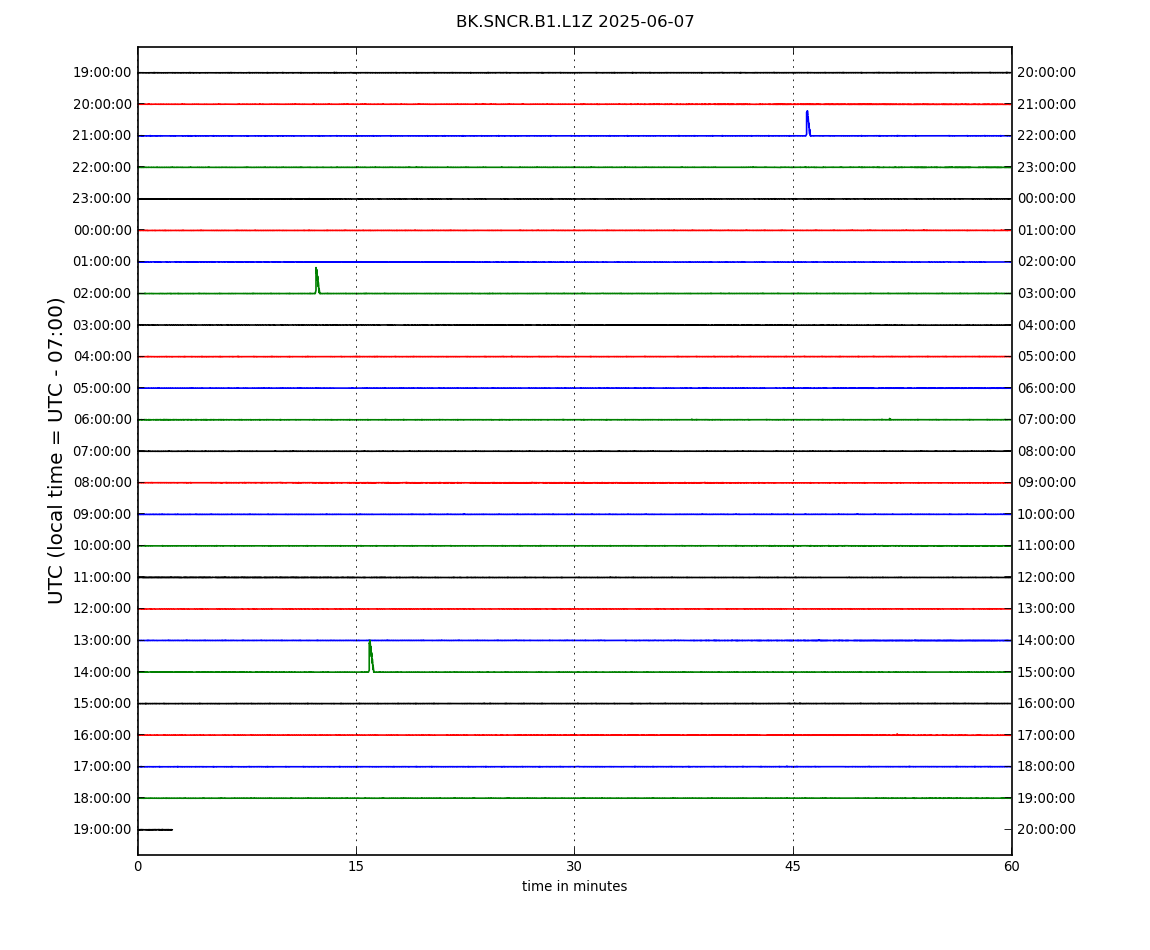Click the right-axis label 18:00:00
Viewport: 1150px width, 950px height.
1047,767
